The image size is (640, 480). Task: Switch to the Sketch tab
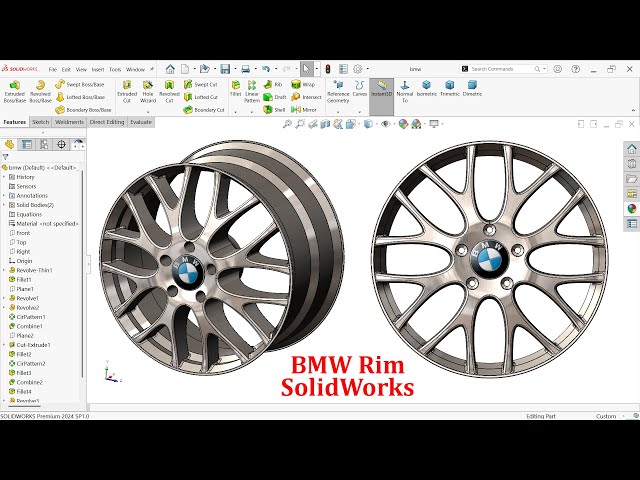click(40, 122)
